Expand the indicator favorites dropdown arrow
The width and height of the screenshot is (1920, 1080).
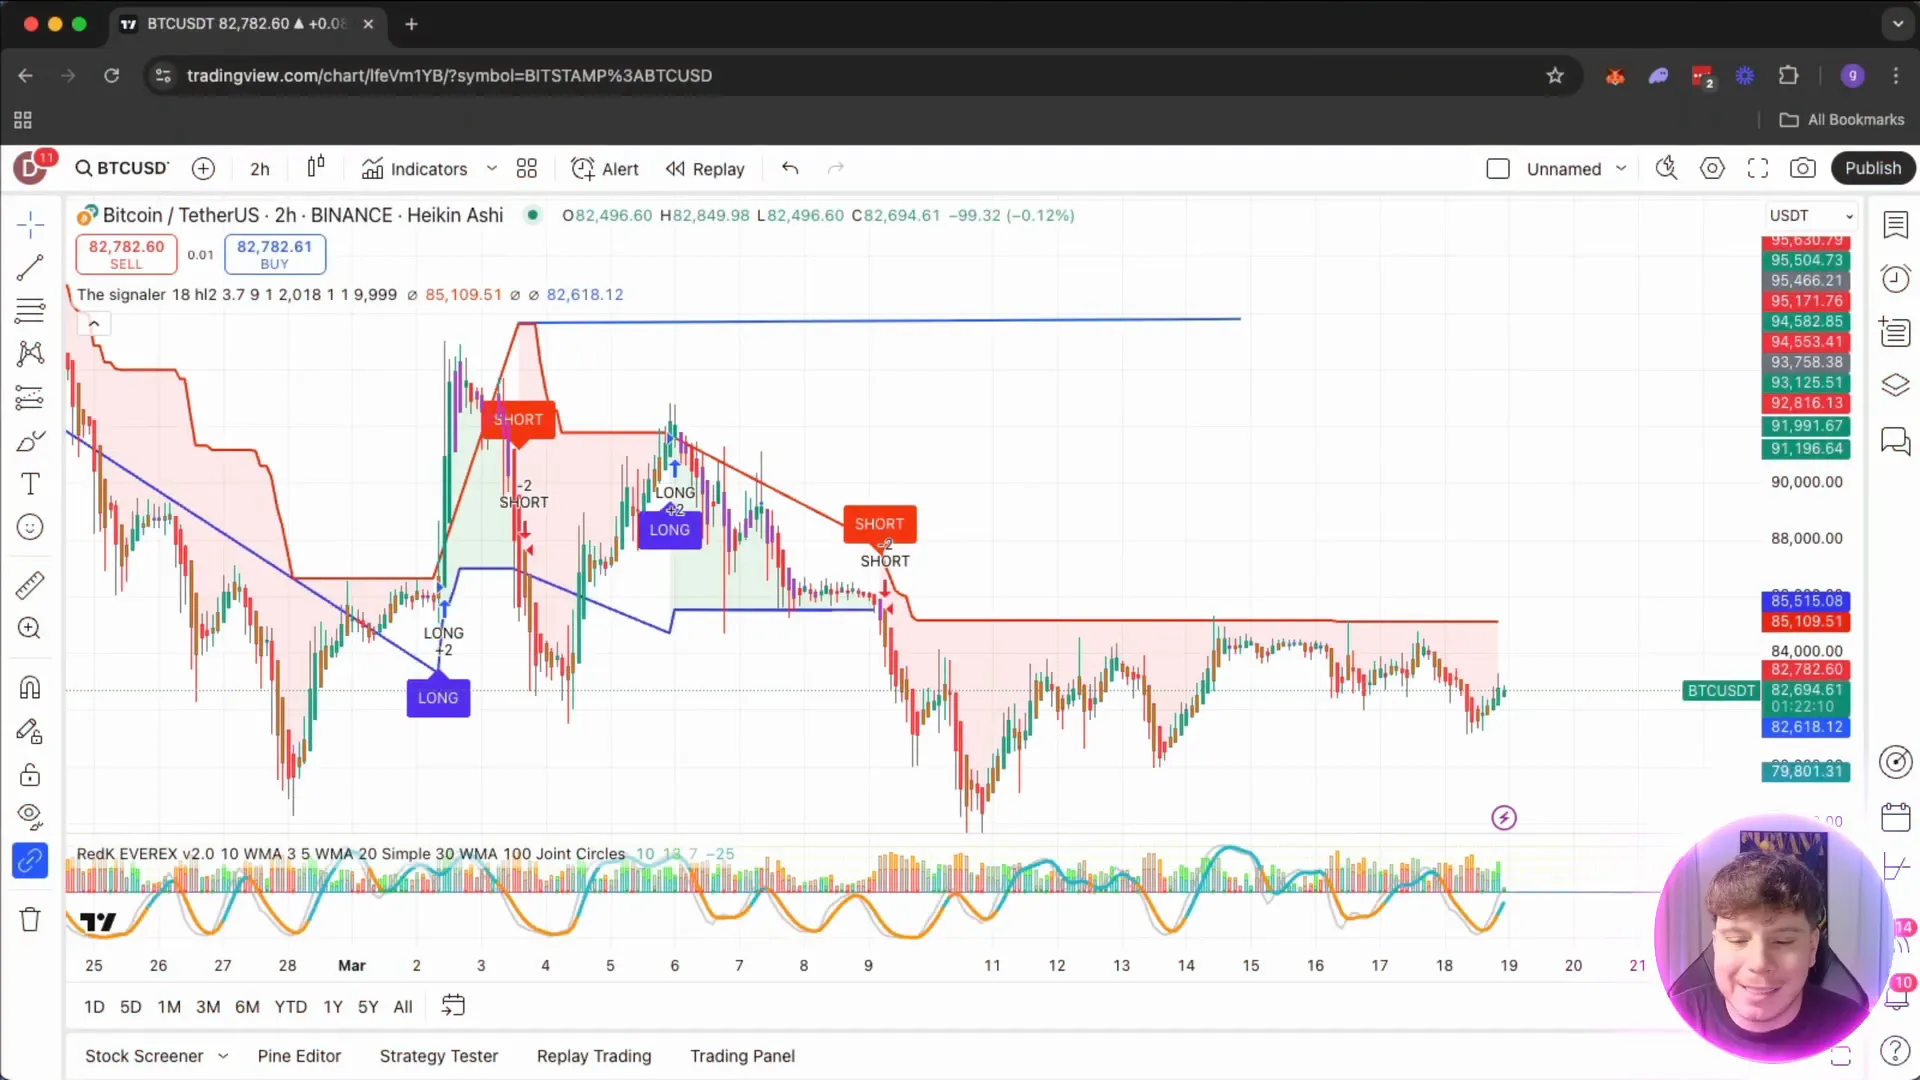492,168
